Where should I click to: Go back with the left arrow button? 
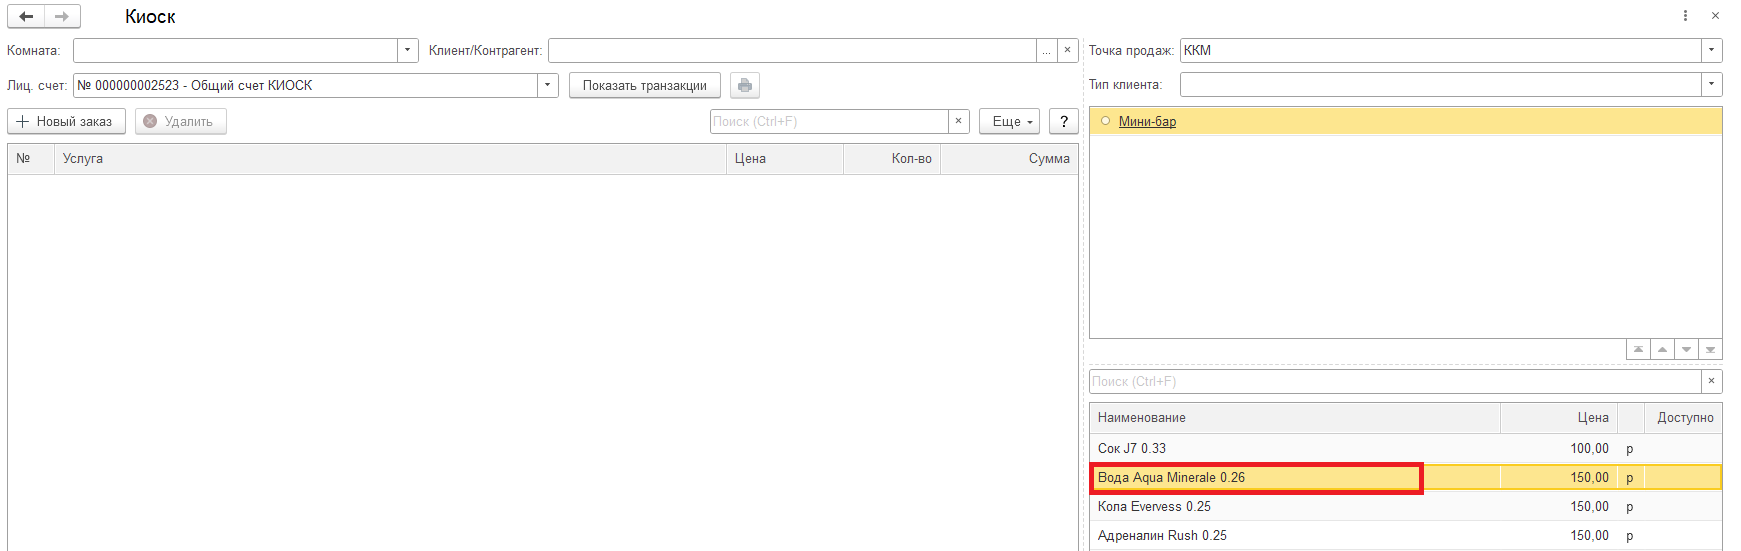26,17
